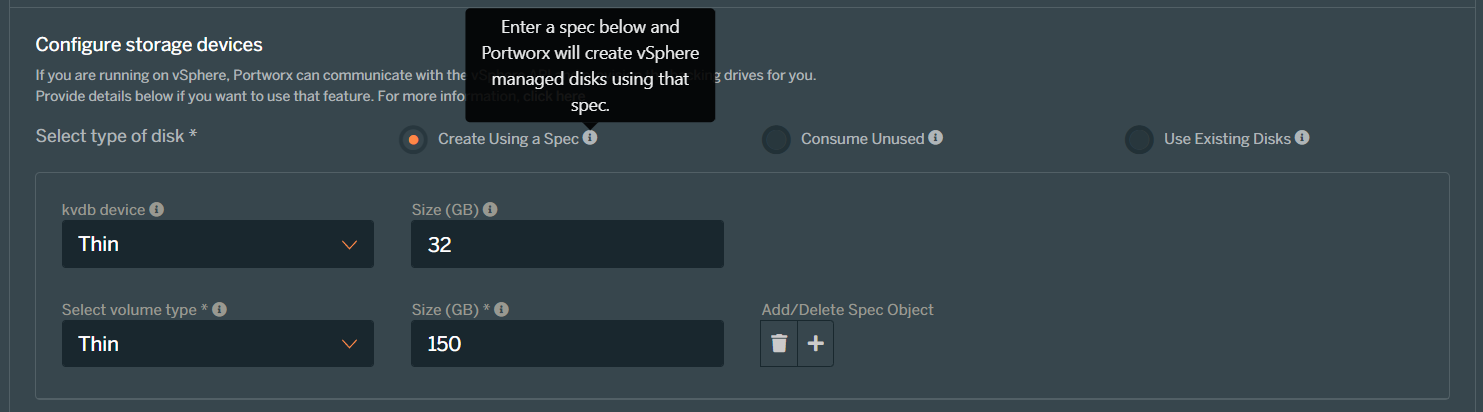
Task: Click the kvdb size field showing 32
Action: click(567, 244)
